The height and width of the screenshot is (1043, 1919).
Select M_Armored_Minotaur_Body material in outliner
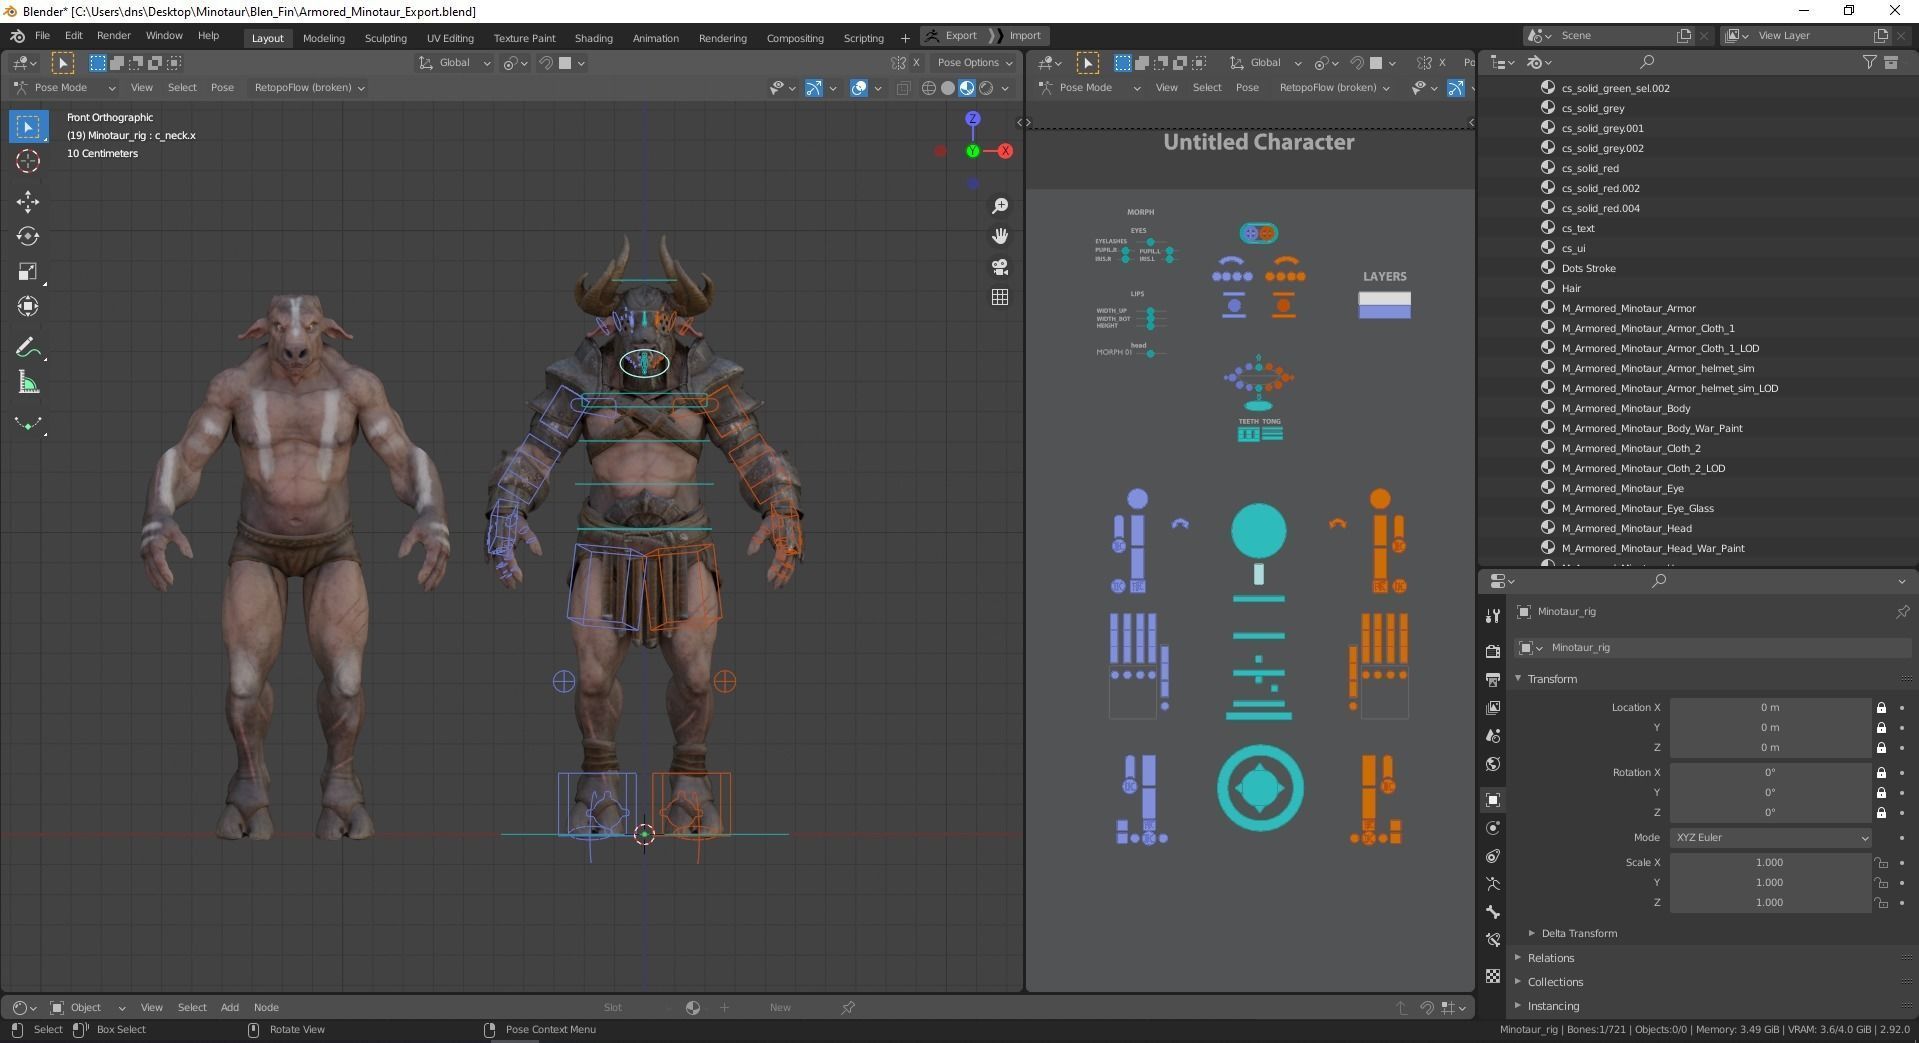coord(1626,408)
